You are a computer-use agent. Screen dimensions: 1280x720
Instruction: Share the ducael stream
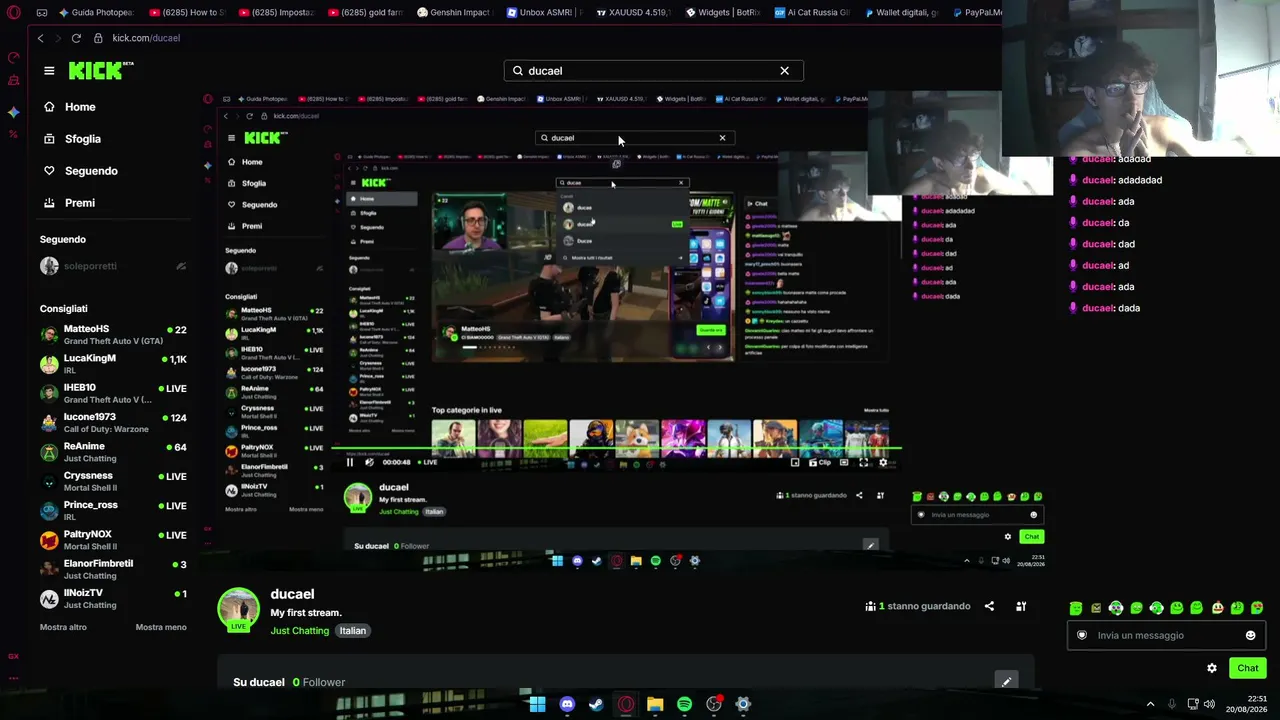pyautogui.click(x=989, y=606)
